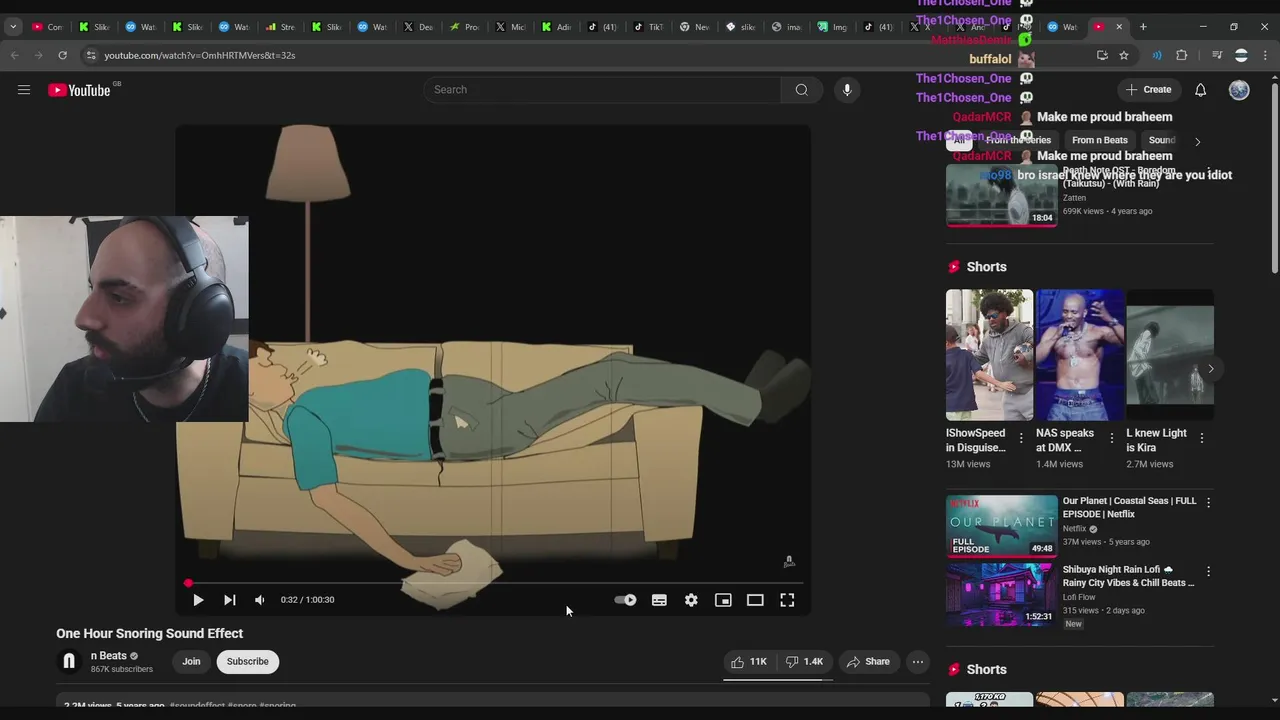Open Shibuya Night Rain Lofi thumbnail
This screenshot has width=1280, height=720.
point(1001,594)
